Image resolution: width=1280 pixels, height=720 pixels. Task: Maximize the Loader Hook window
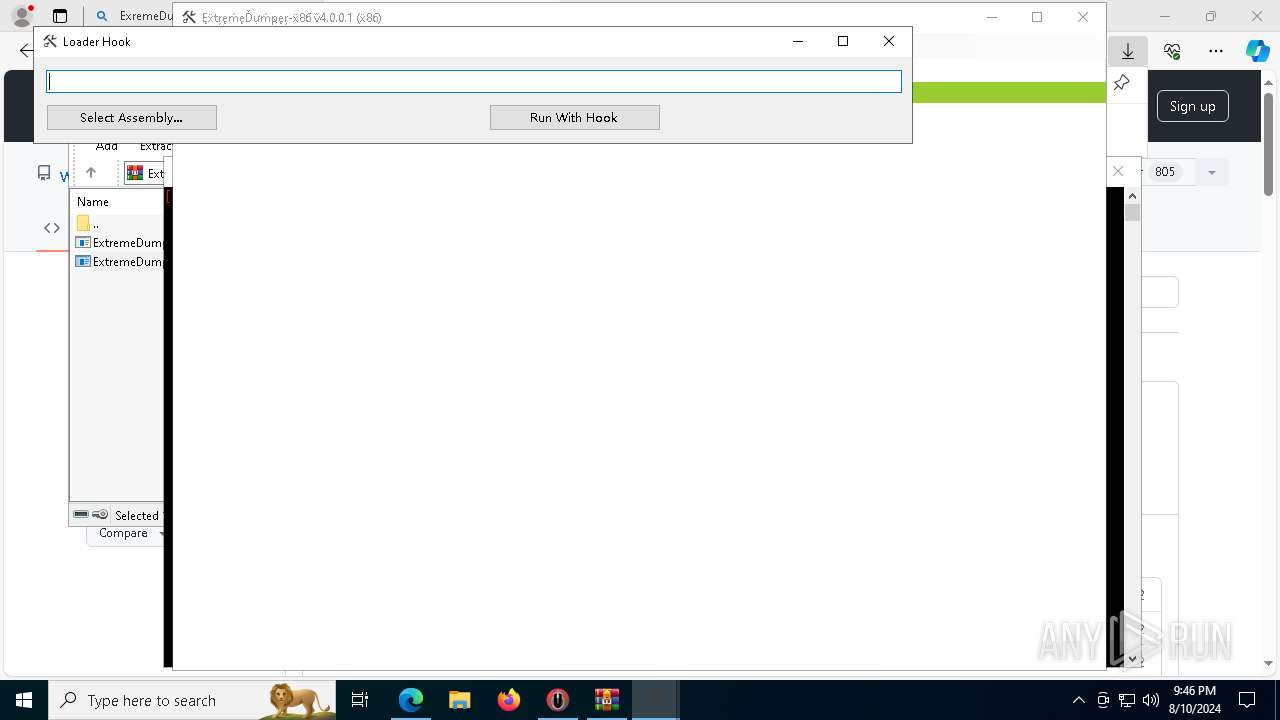tap(843, 41)
